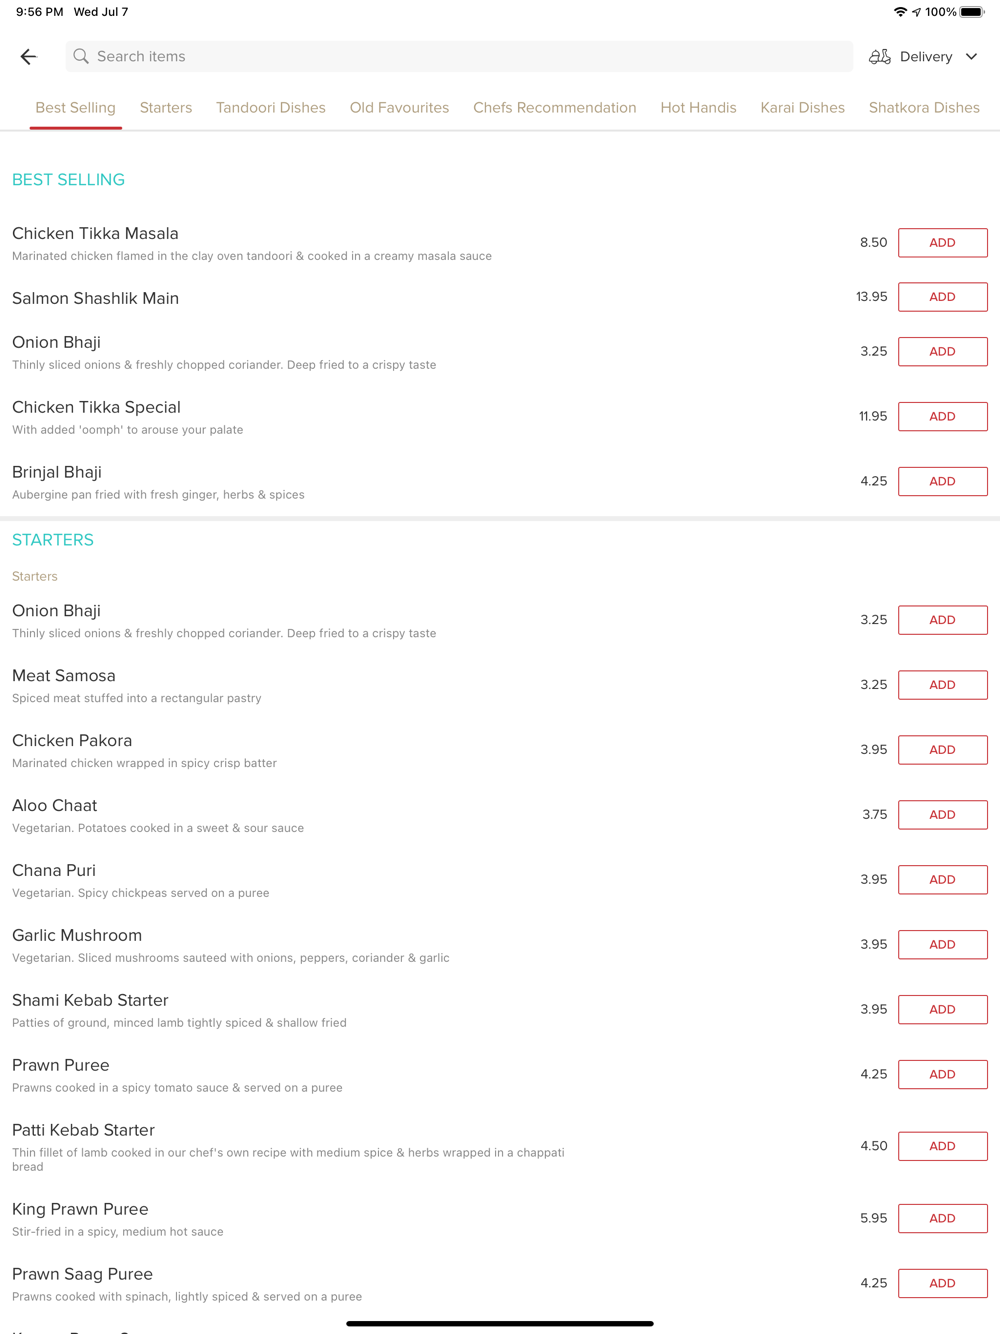Tap the delivery scooter icon

tap(880, 57)
